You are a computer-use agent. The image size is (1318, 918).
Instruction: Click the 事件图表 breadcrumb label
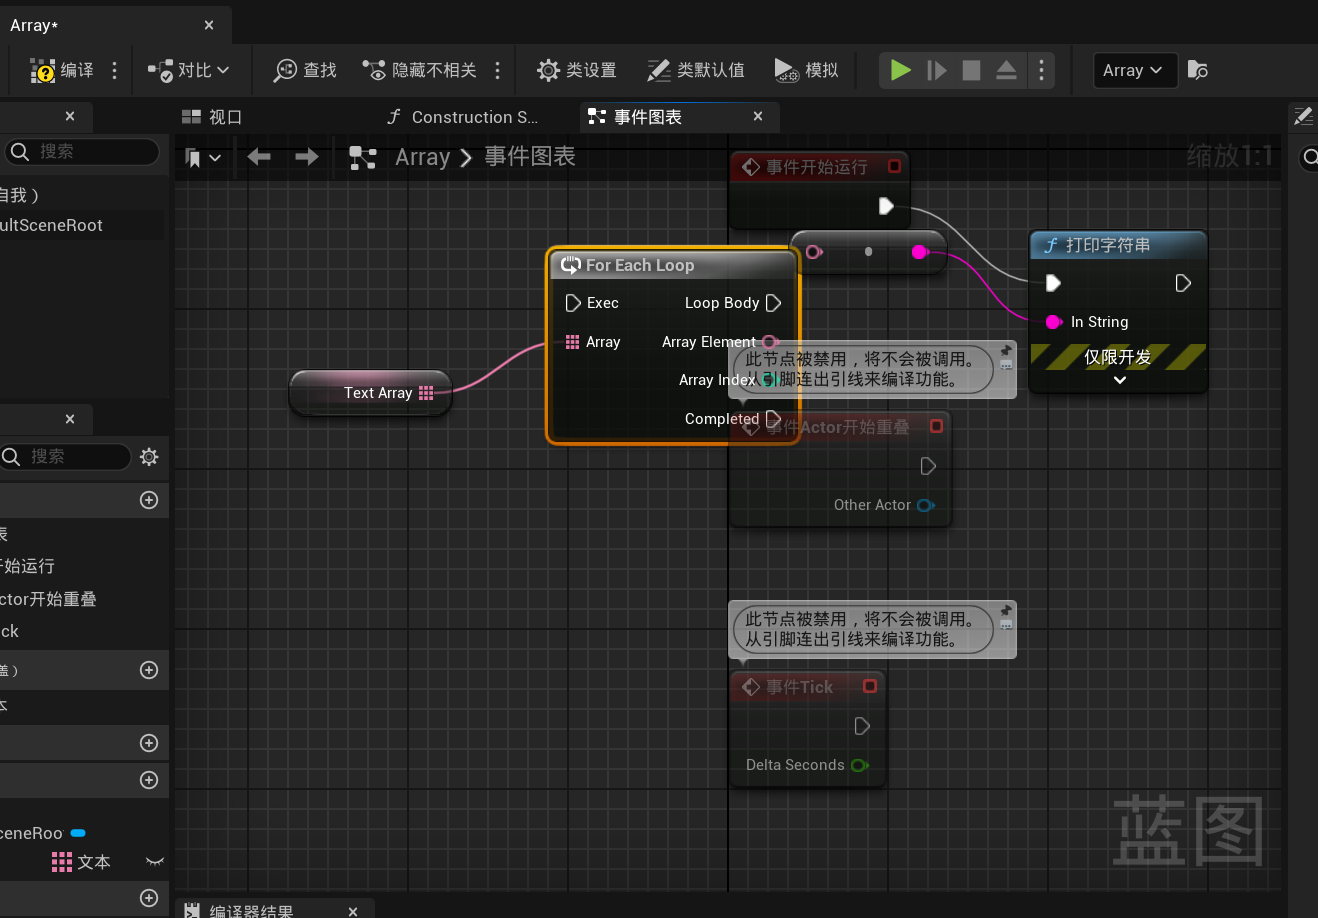pyautogui.click(x=530, y=157)
